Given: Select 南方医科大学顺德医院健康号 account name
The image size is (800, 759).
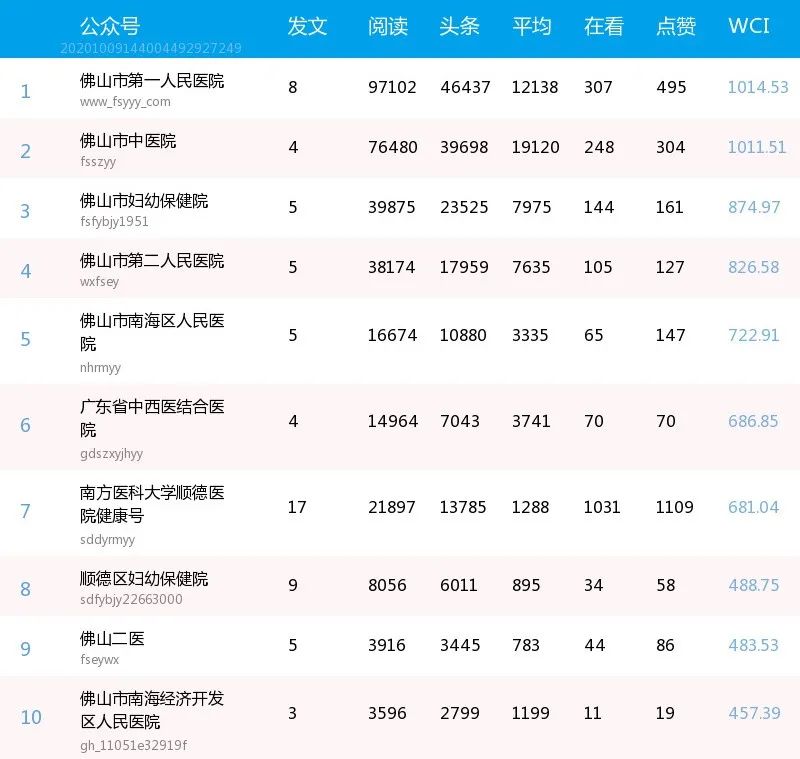Looking at the screenshot, I should 152,504.
